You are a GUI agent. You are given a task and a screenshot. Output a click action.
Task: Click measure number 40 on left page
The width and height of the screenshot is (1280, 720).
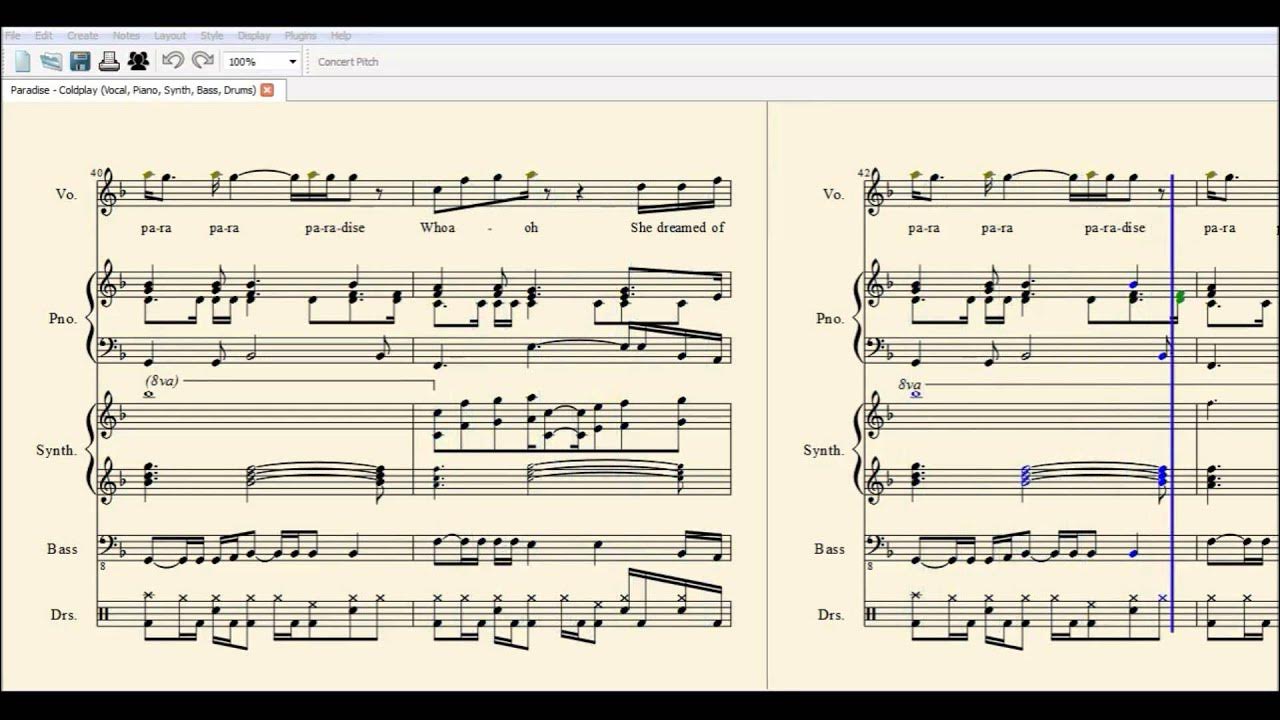97,173
